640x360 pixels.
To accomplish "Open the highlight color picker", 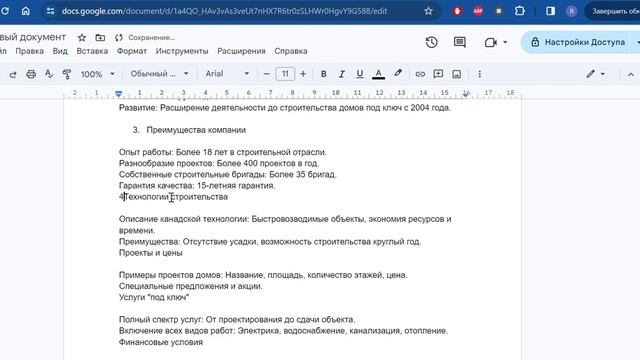I will click(398, 74).
